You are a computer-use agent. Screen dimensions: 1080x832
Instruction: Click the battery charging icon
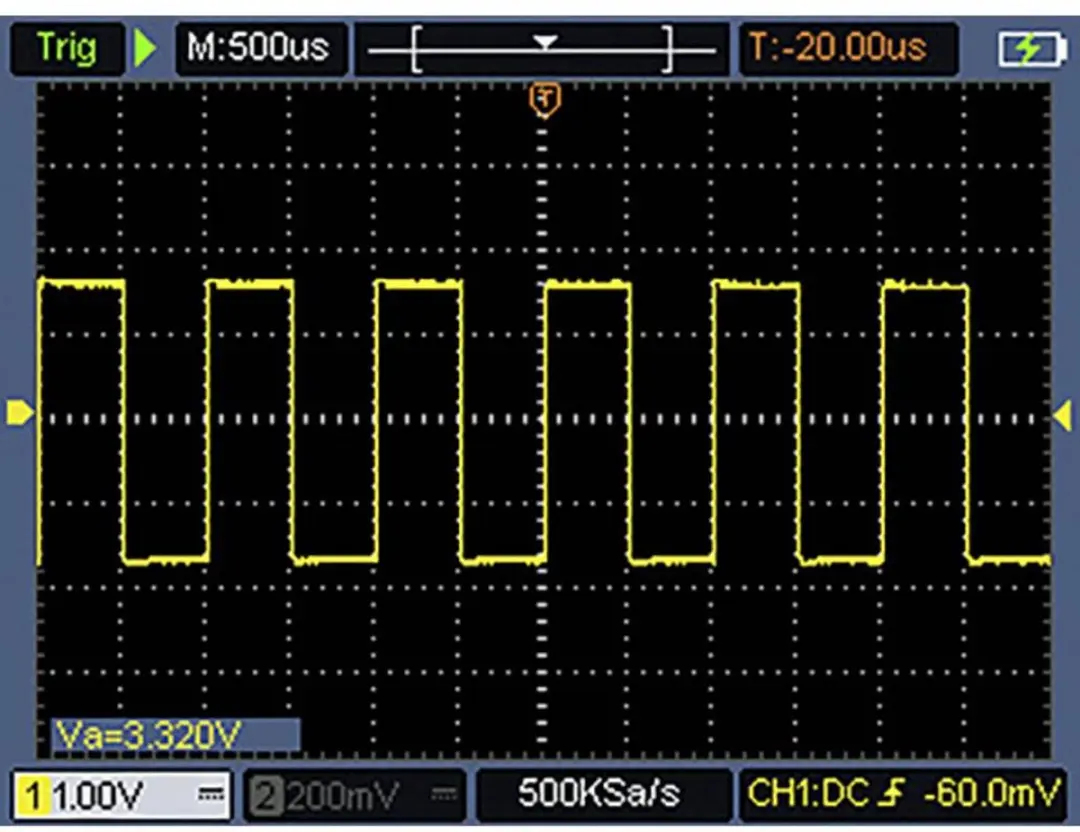1031,50
